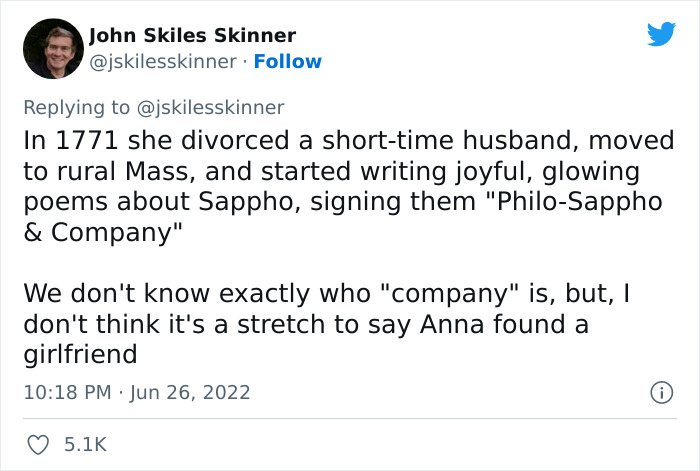Open John Skiles Skinner's profile picture
The image size is (700, 471).
tap(52, 49)
